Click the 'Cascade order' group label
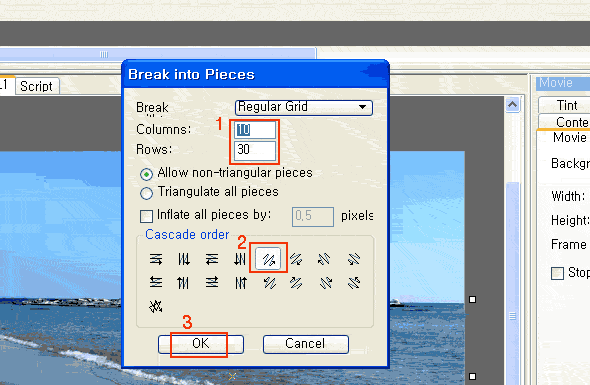This screenshot has width=590, height=385. (187, 234)
